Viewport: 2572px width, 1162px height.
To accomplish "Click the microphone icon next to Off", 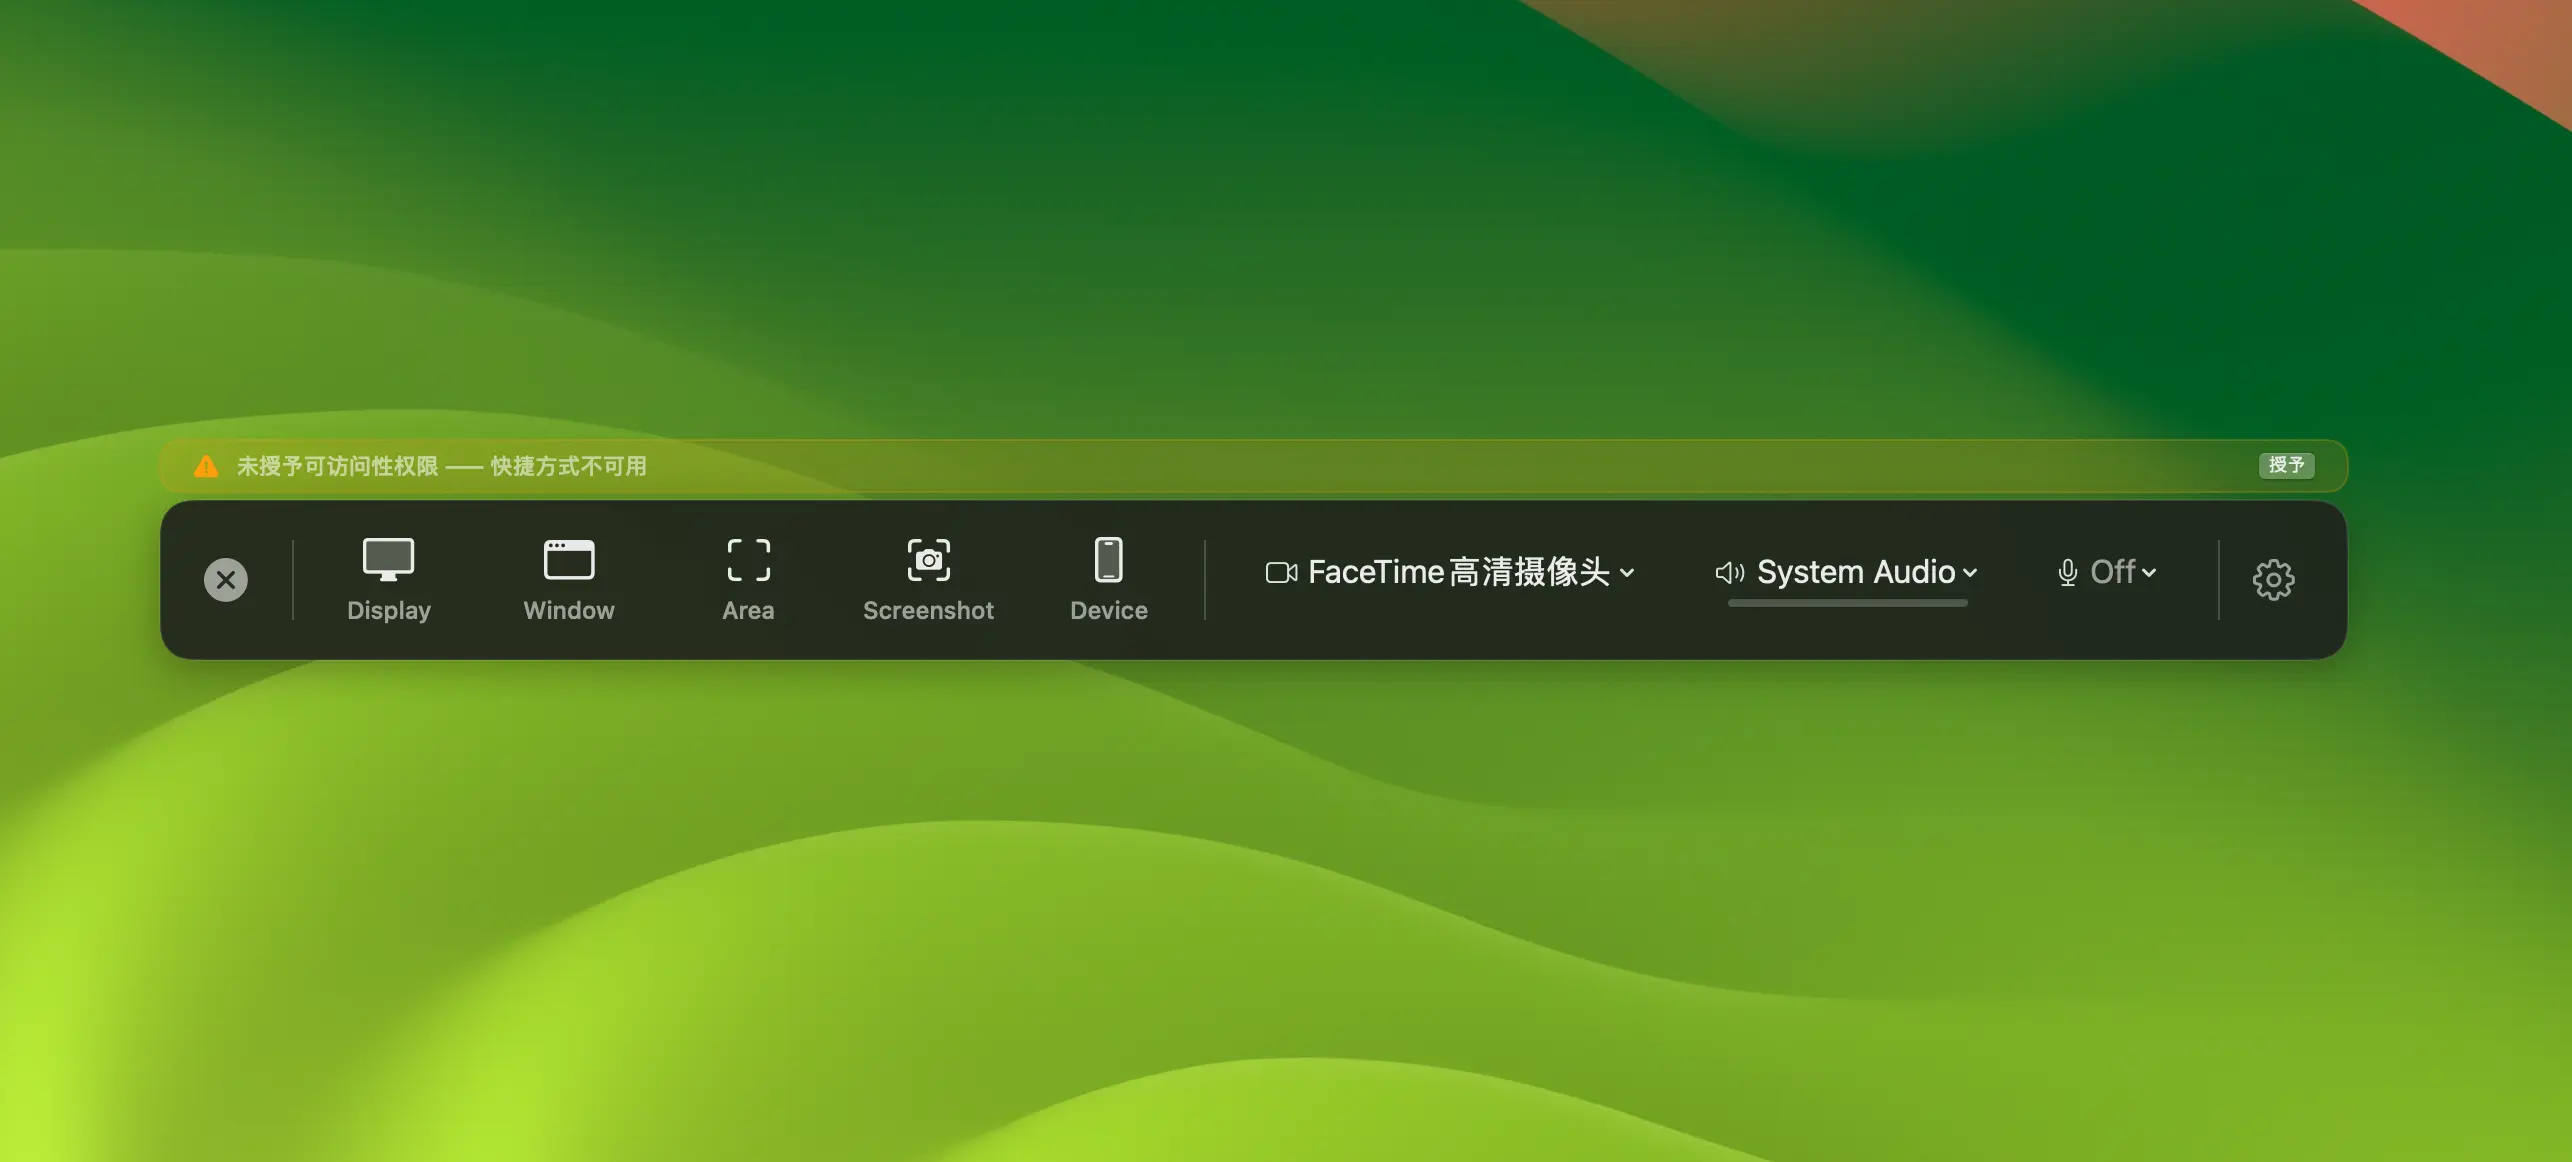I will coord(2067,572).
